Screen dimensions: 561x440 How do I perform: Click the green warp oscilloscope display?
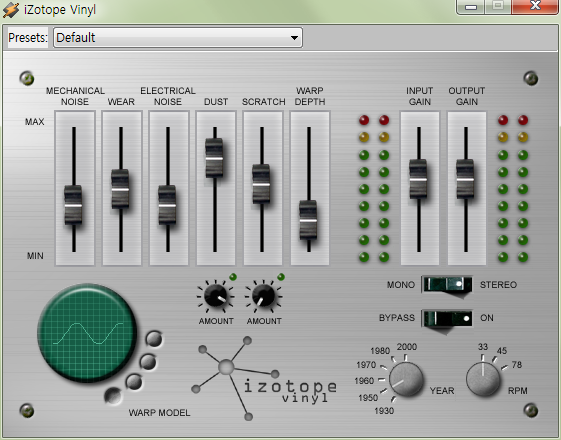pos(87,333)
